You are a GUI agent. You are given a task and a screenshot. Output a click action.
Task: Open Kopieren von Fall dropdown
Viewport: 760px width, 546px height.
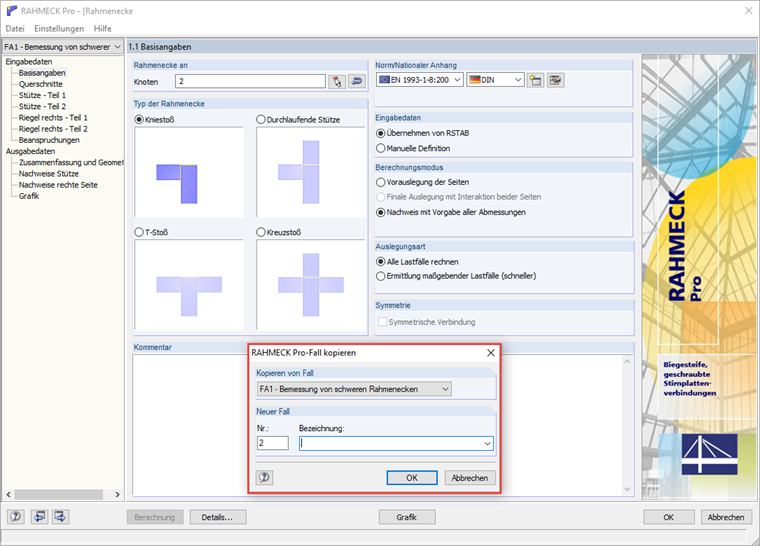(354, 389)
